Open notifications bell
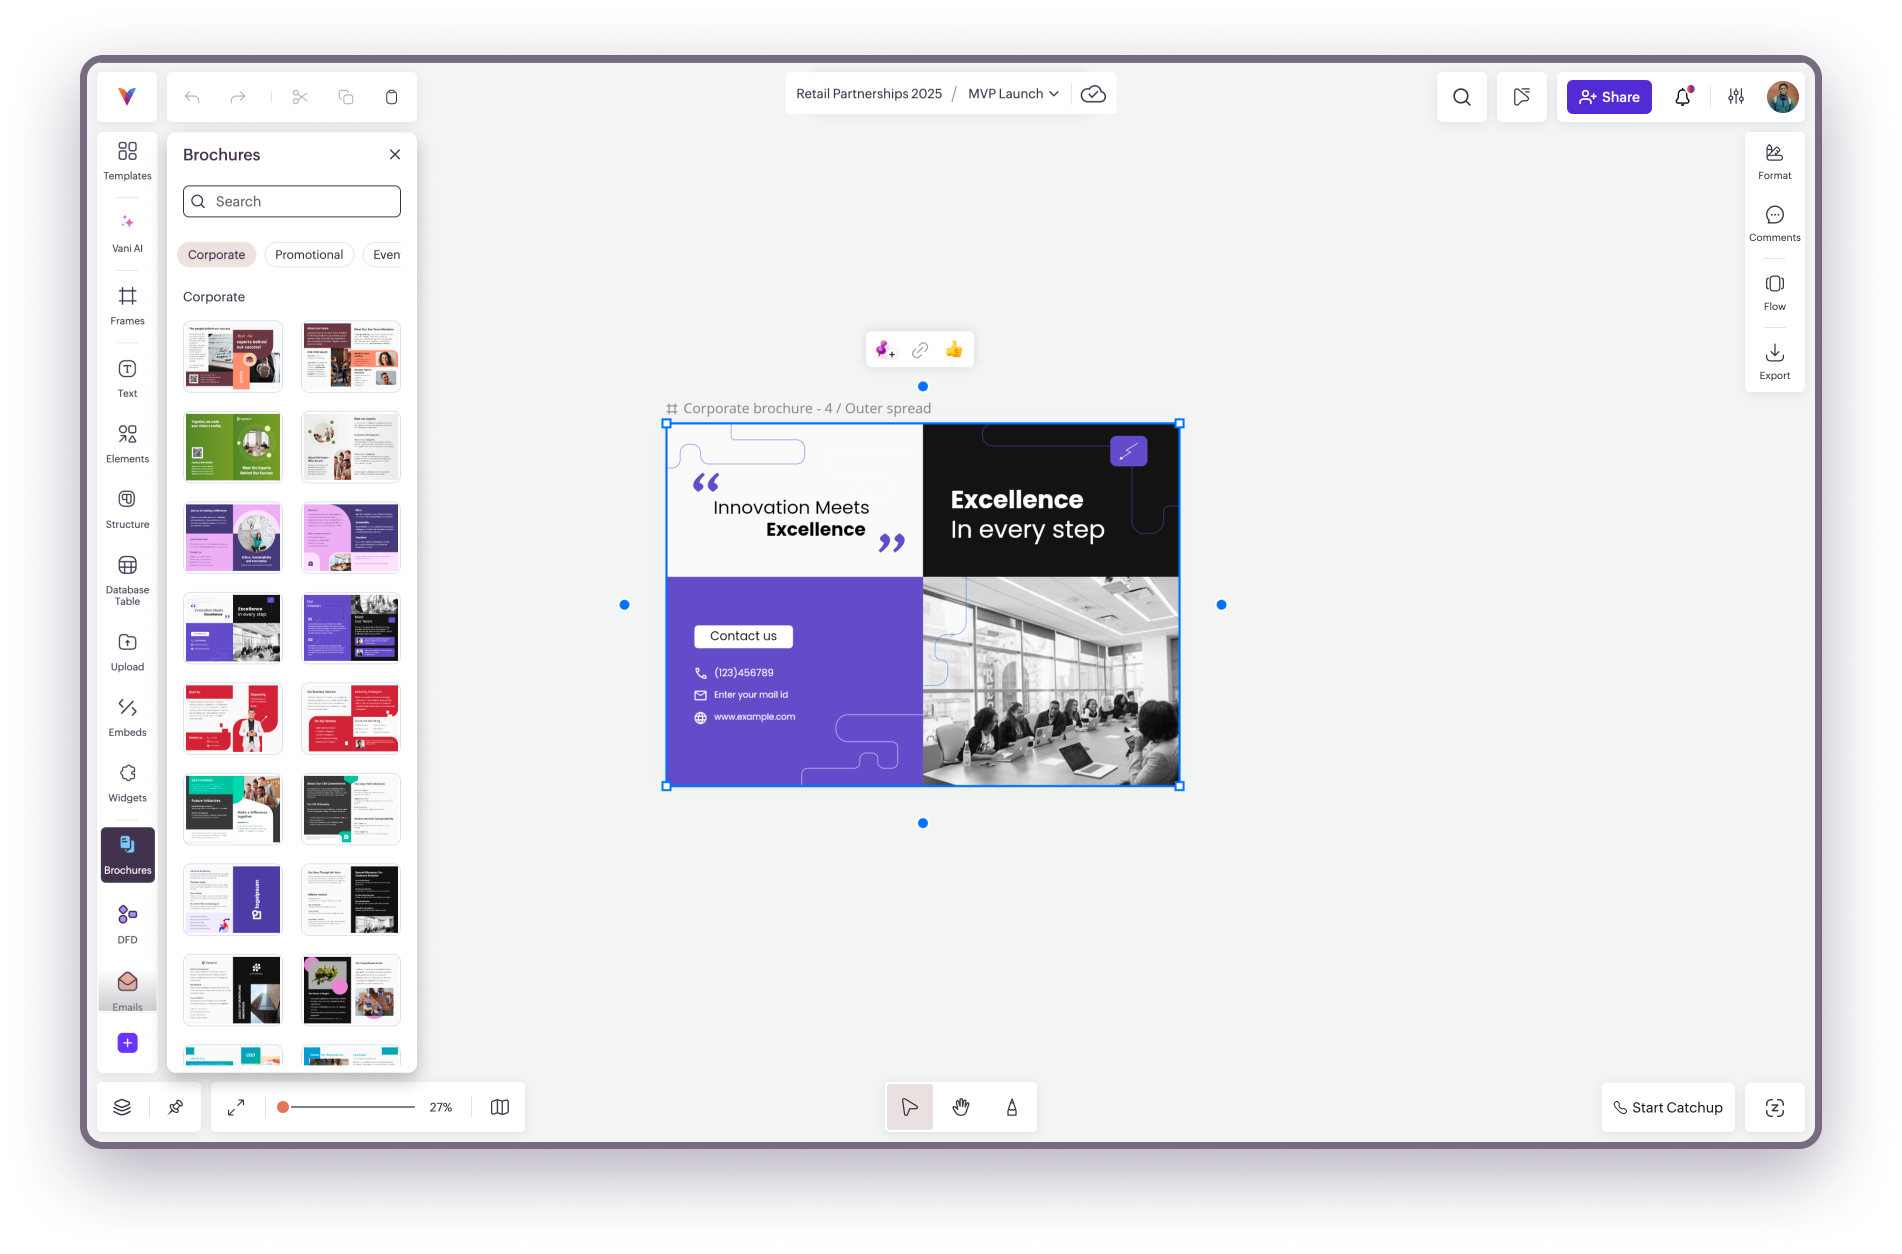This screenshot has width=1902, height=1254. coord(1683,97)
